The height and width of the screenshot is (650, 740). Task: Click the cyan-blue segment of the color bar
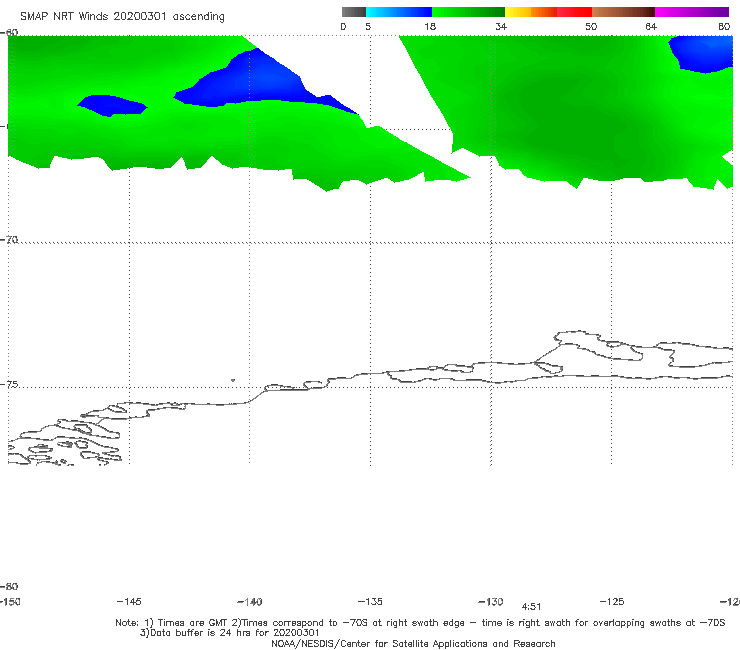click(399, 12)
